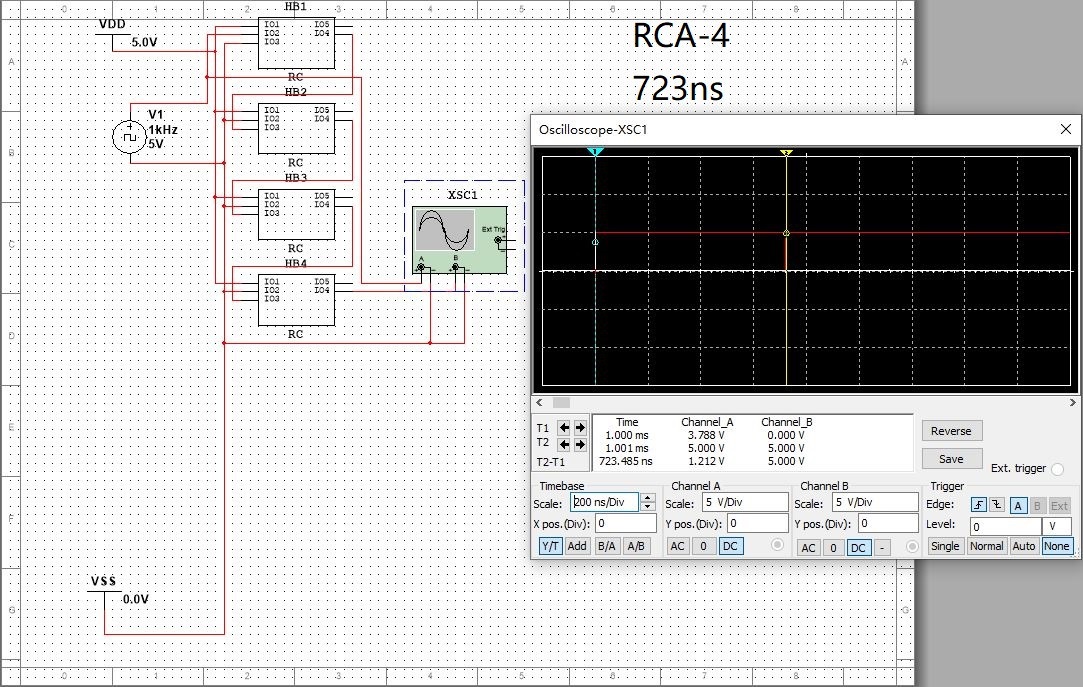Set Channel A coupling to 0
The width and height of the screenshot is (1083, 687).
(x=703, y=546)
